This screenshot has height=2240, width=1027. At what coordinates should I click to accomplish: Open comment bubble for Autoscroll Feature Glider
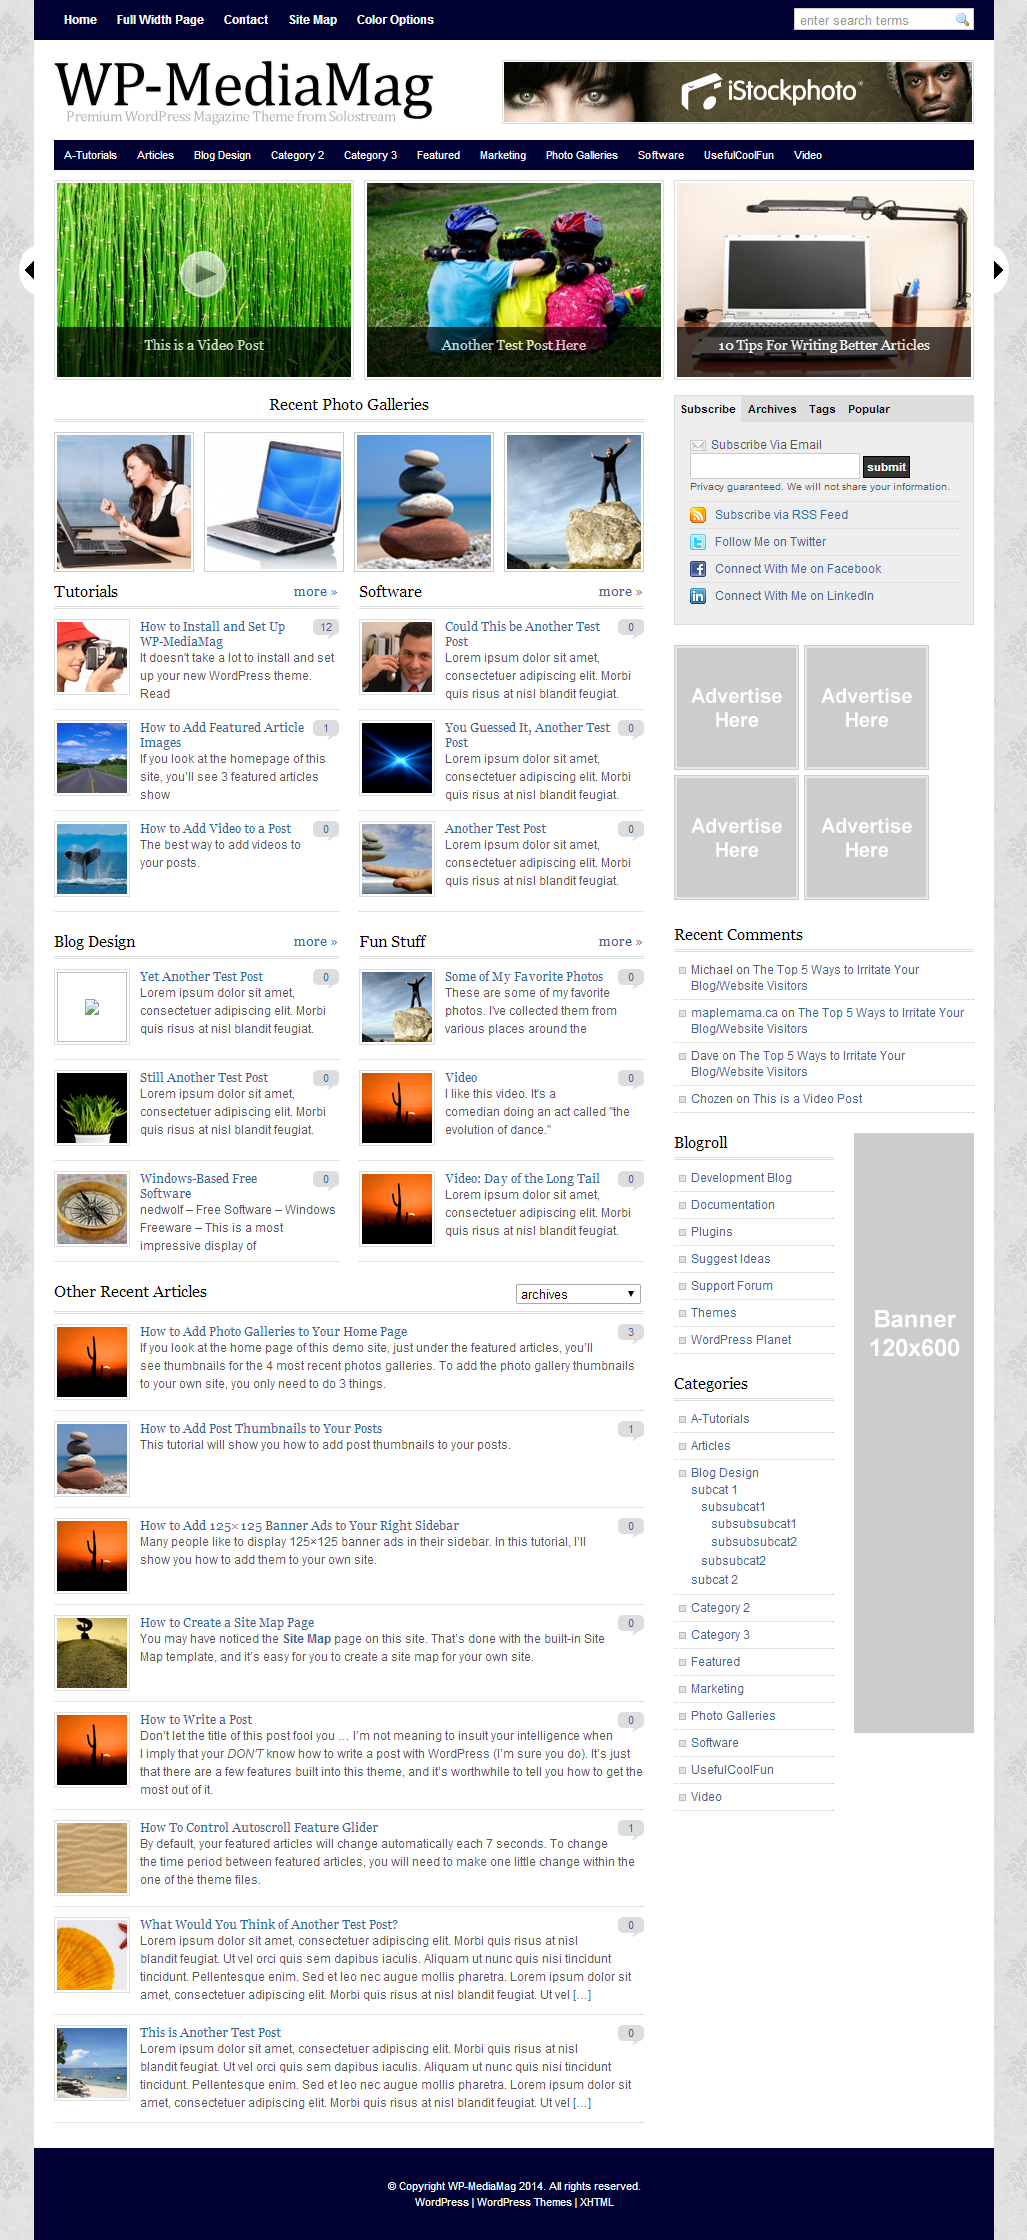[x=631, y=1828]
